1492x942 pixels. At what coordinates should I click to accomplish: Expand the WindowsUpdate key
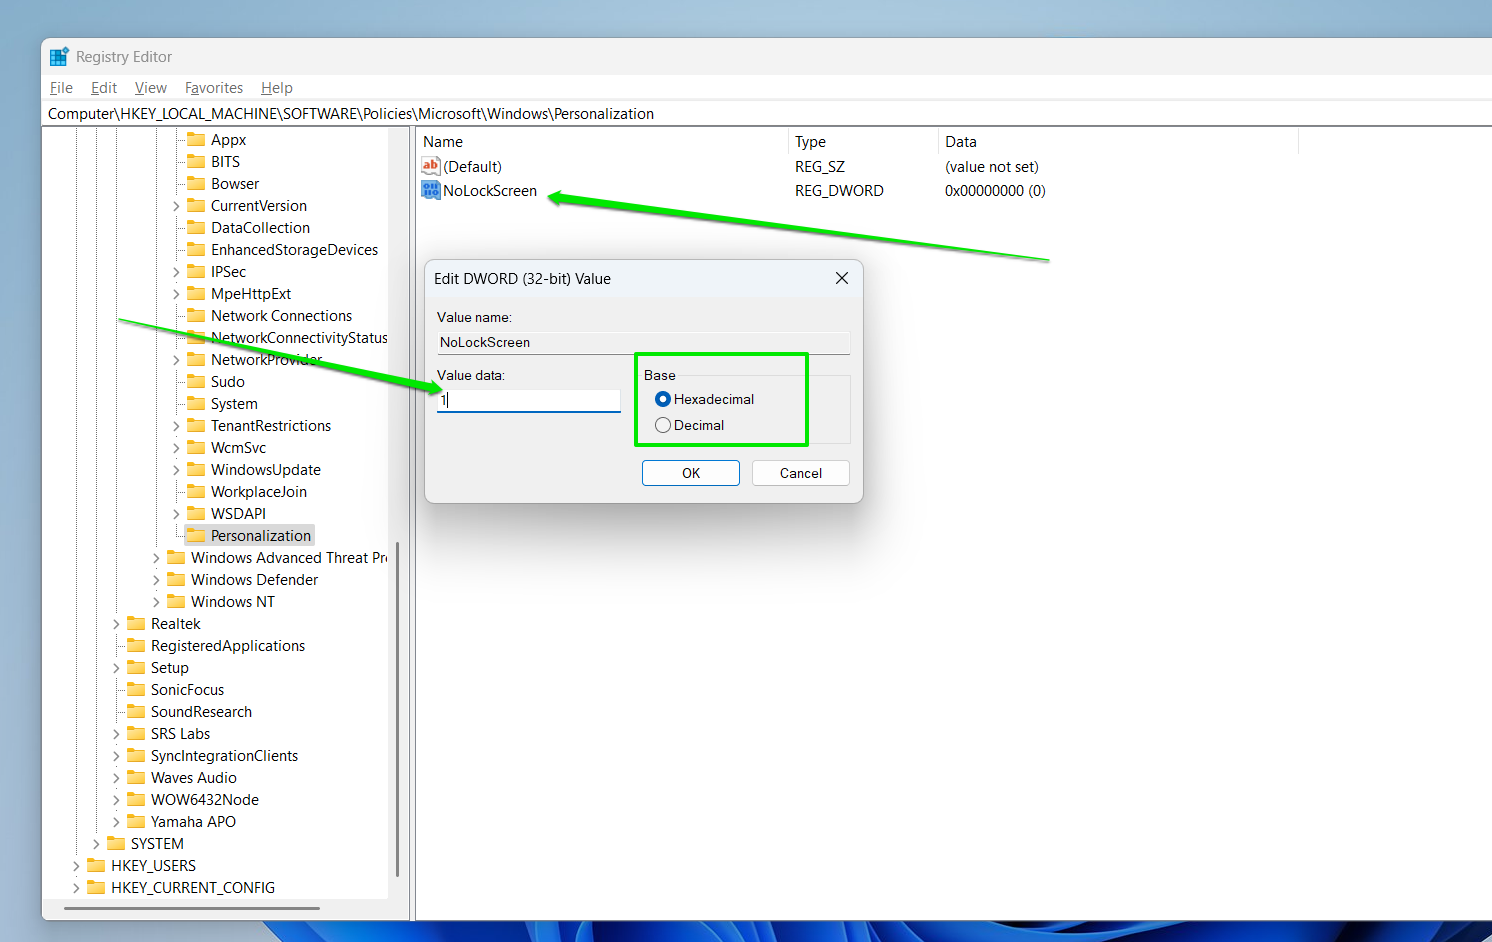176,470
